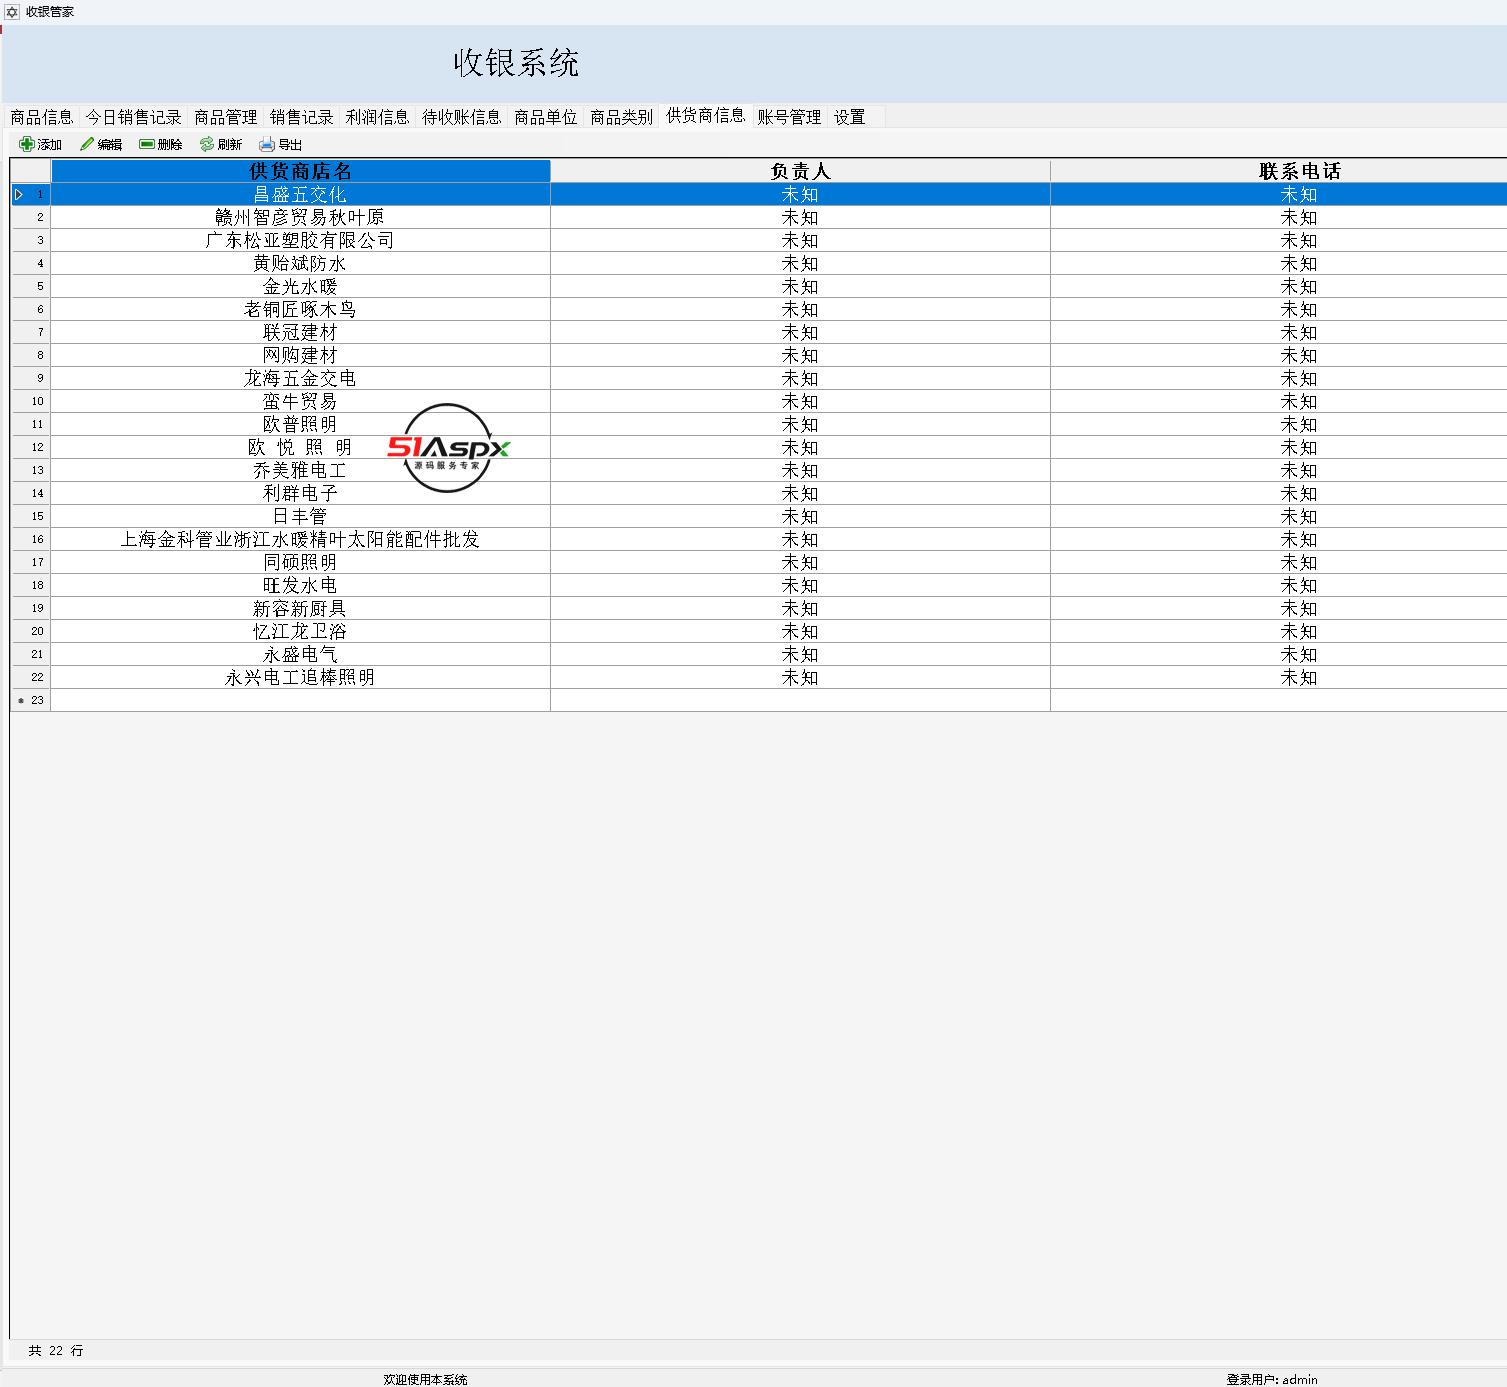Click the 共 22 行 row count
Image resolution: width=1507 pixels, height=1387 pixels.
[56, 1351]
